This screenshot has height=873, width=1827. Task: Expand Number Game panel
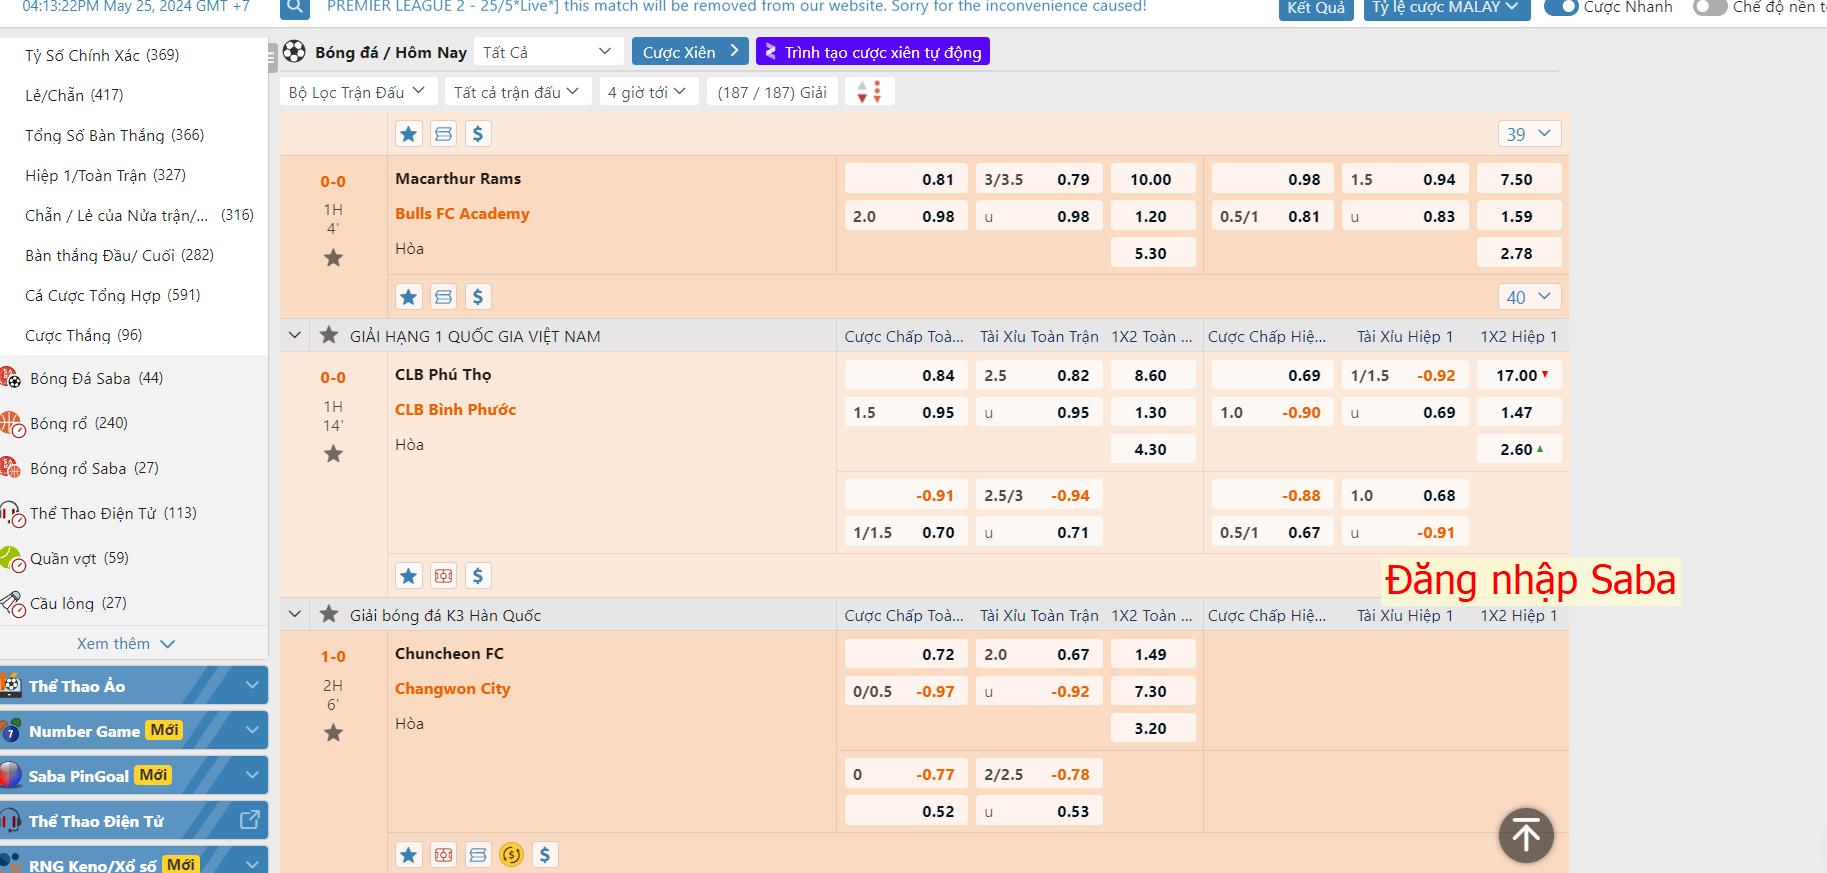click(134, 731)
